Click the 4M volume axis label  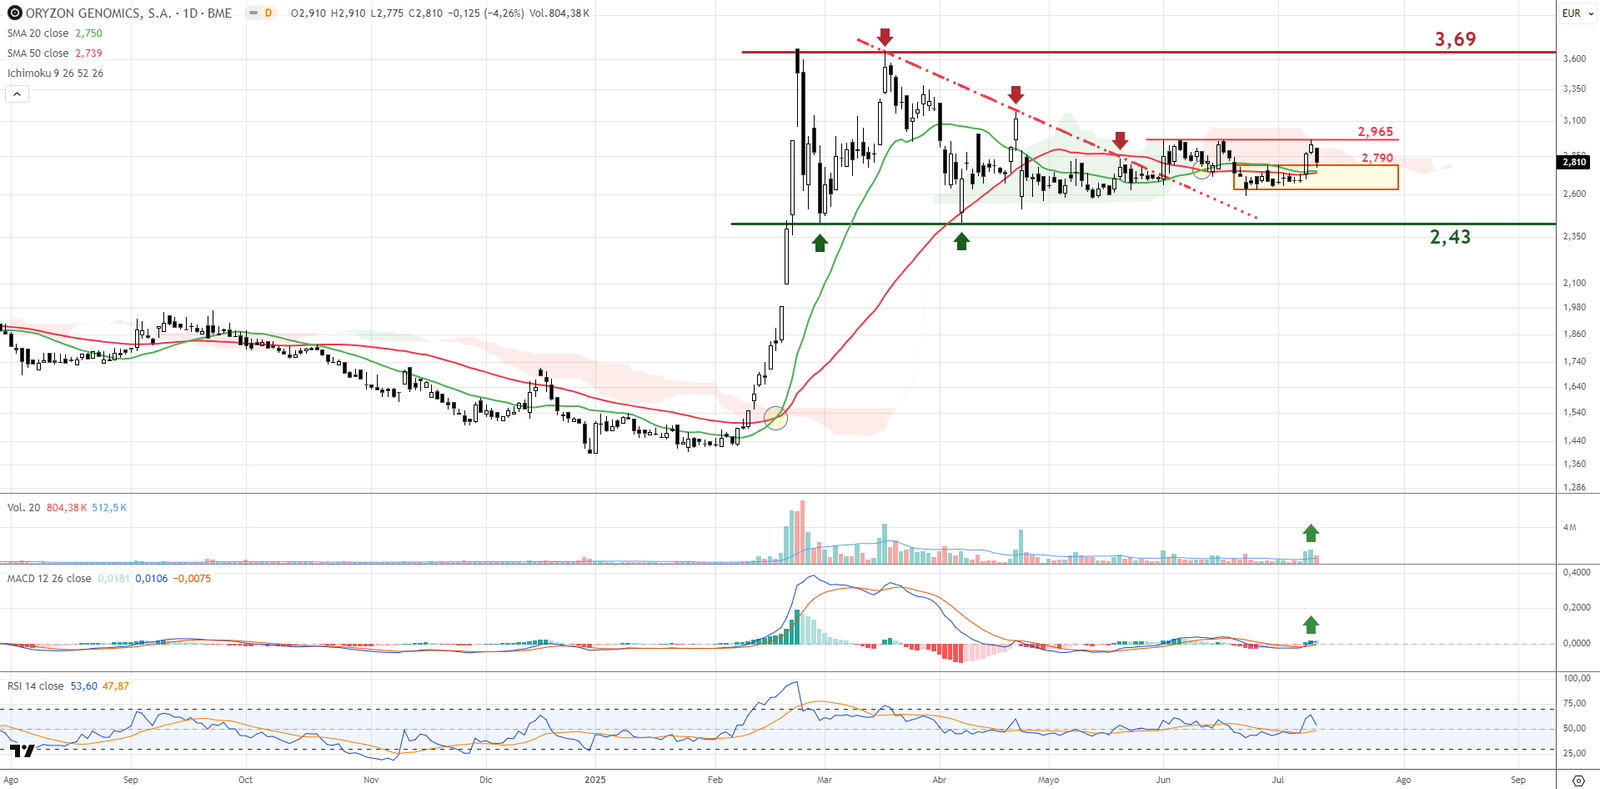coord(1570,527)
